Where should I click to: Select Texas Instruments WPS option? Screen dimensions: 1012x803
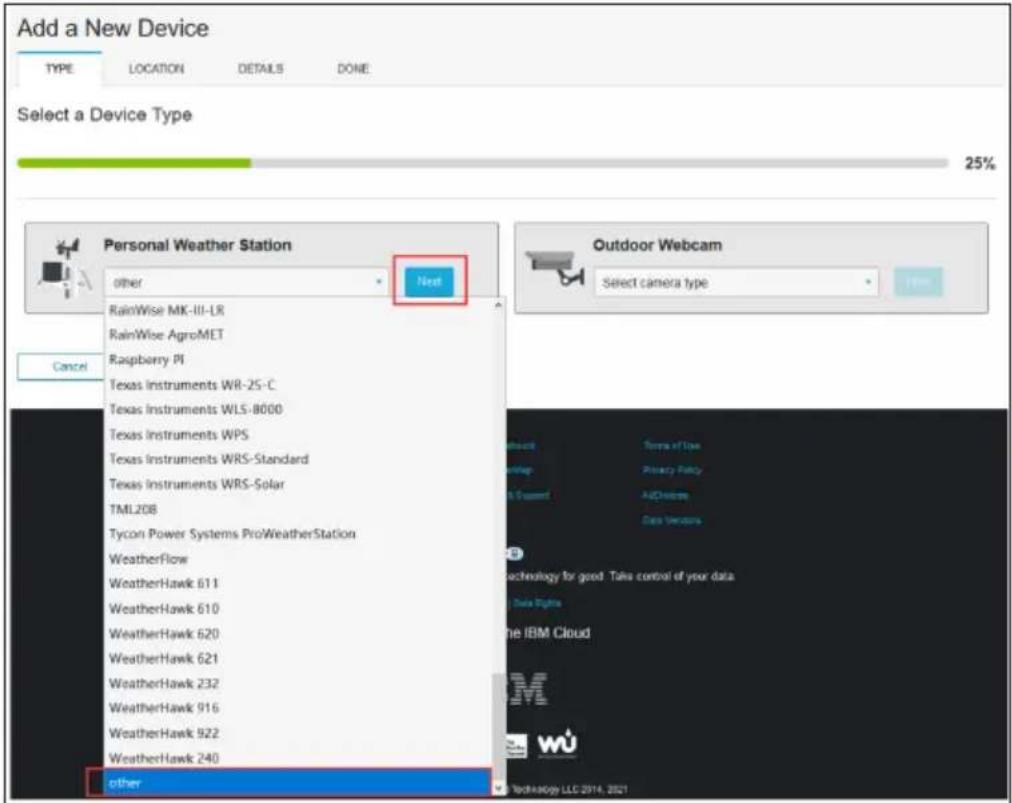tap(299, 434)
